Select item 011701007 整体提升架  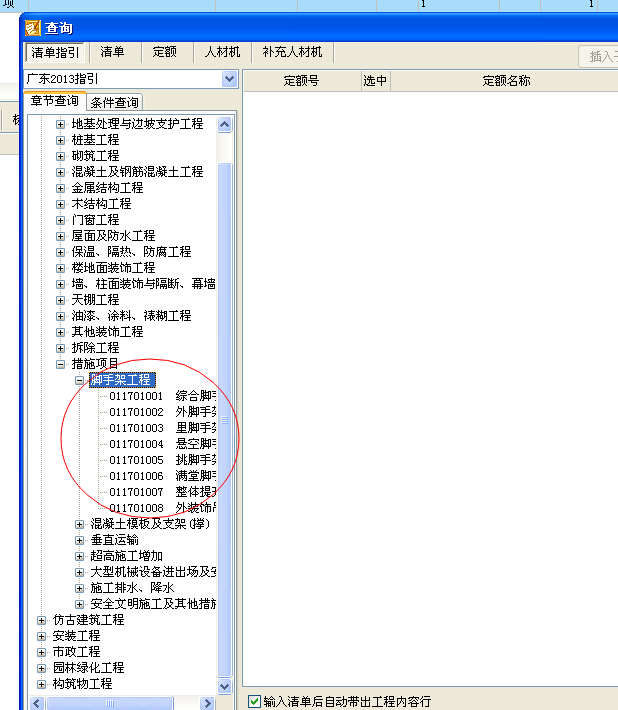(163, 492)
